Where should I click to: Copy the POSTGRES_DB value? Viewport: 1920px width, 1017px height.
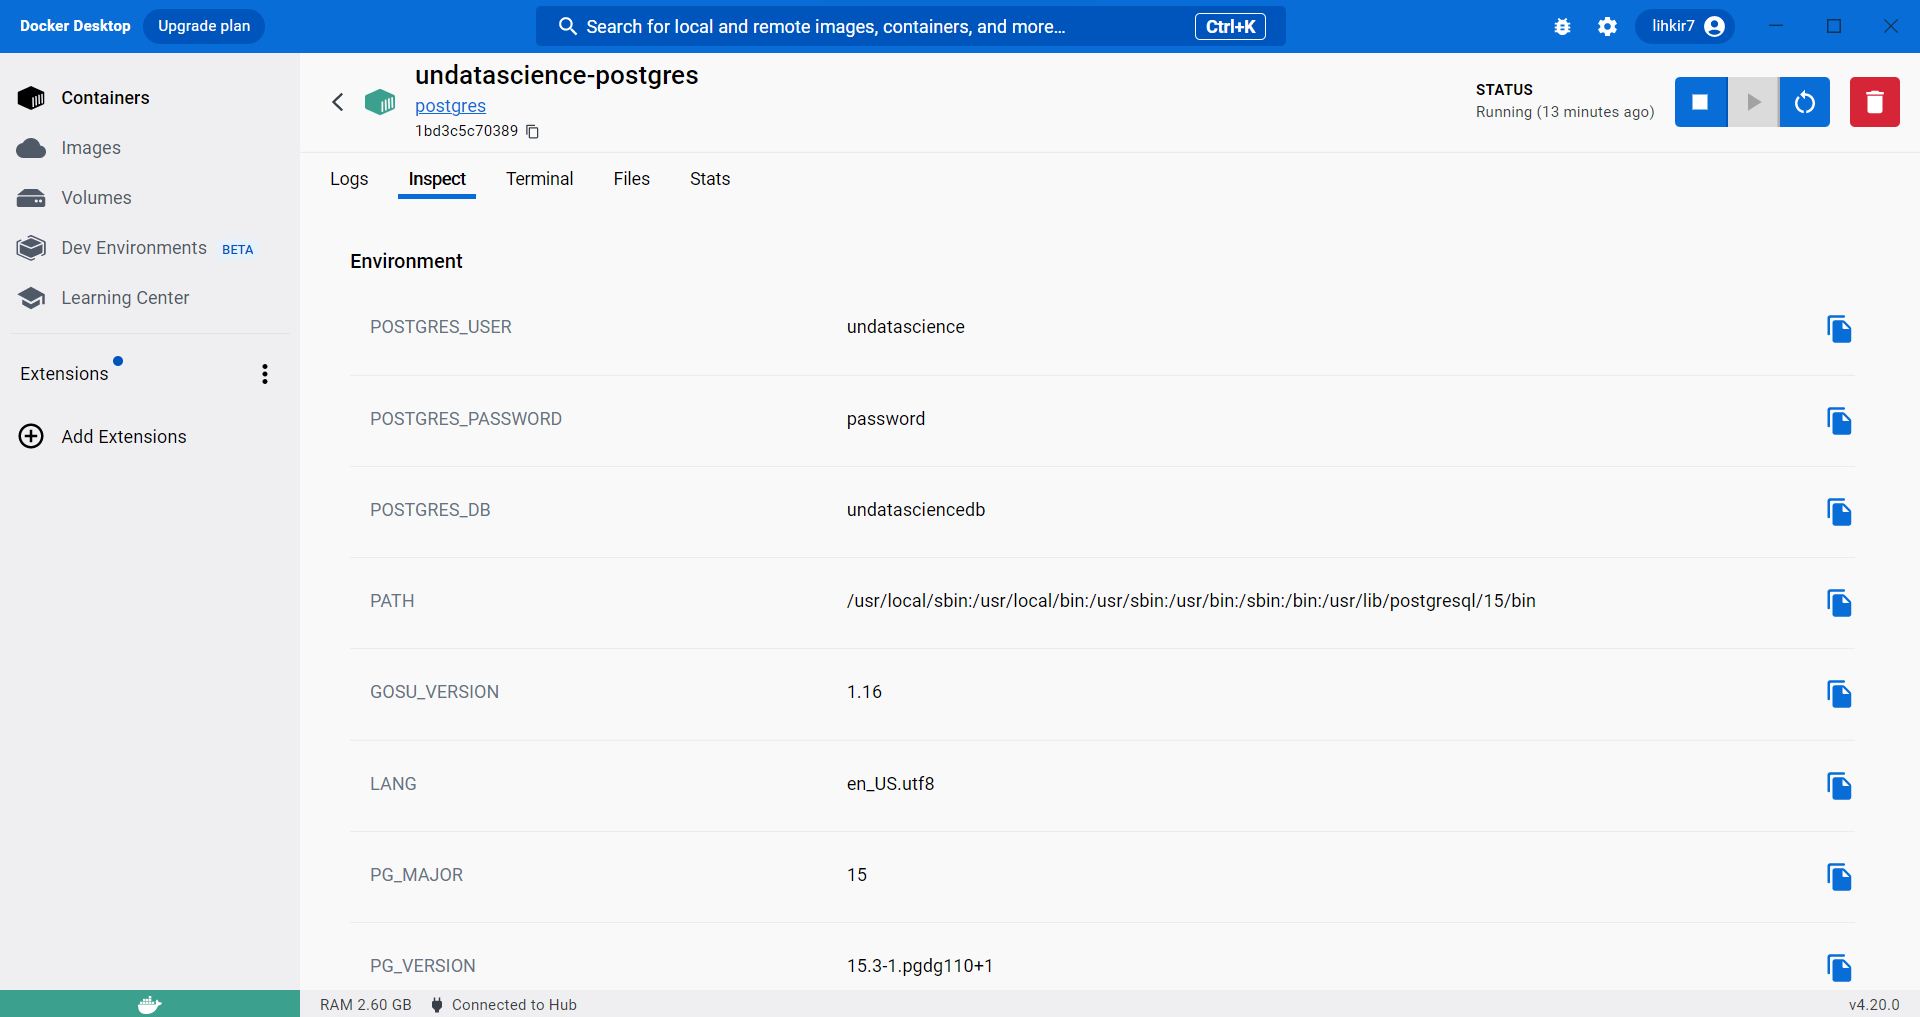click(1839, 512)
